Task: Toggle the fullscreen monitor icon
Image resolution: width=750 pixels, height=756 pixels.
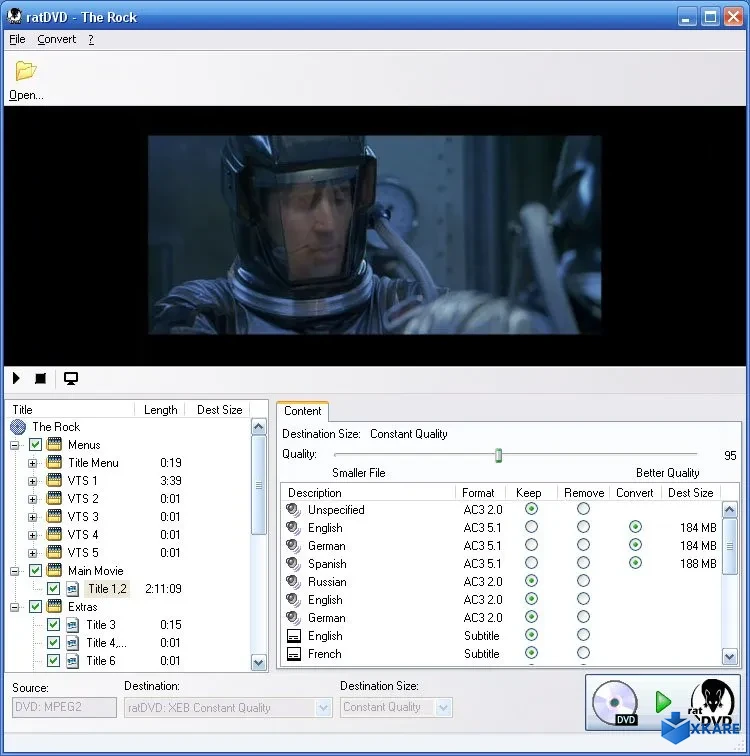Action: coord(71,378)
